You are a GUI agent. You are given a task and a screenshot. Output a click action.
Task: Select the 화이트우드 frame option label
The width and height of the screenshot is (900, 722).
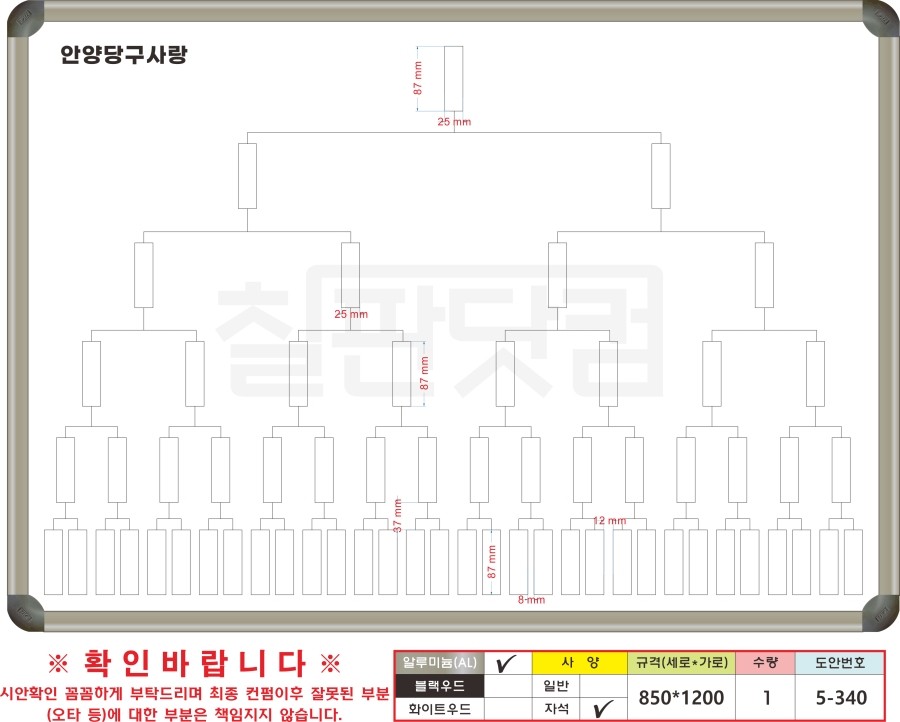(440, 709)
